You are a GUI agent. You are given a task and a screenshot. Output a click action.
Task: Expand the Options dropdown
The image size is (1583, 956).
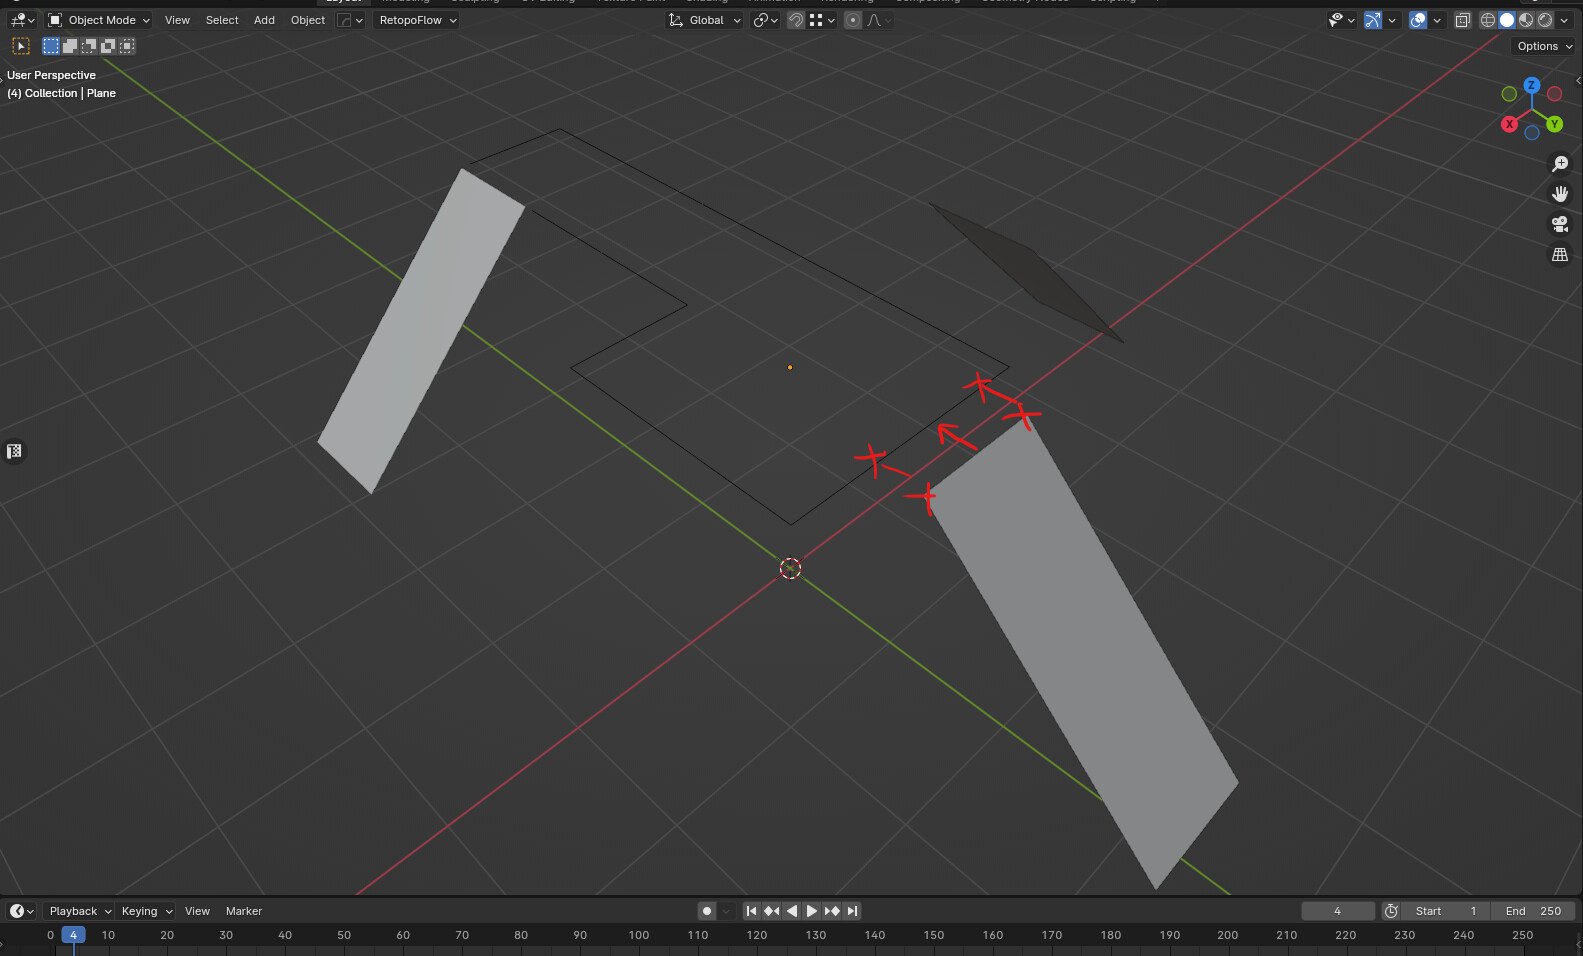1544,46
